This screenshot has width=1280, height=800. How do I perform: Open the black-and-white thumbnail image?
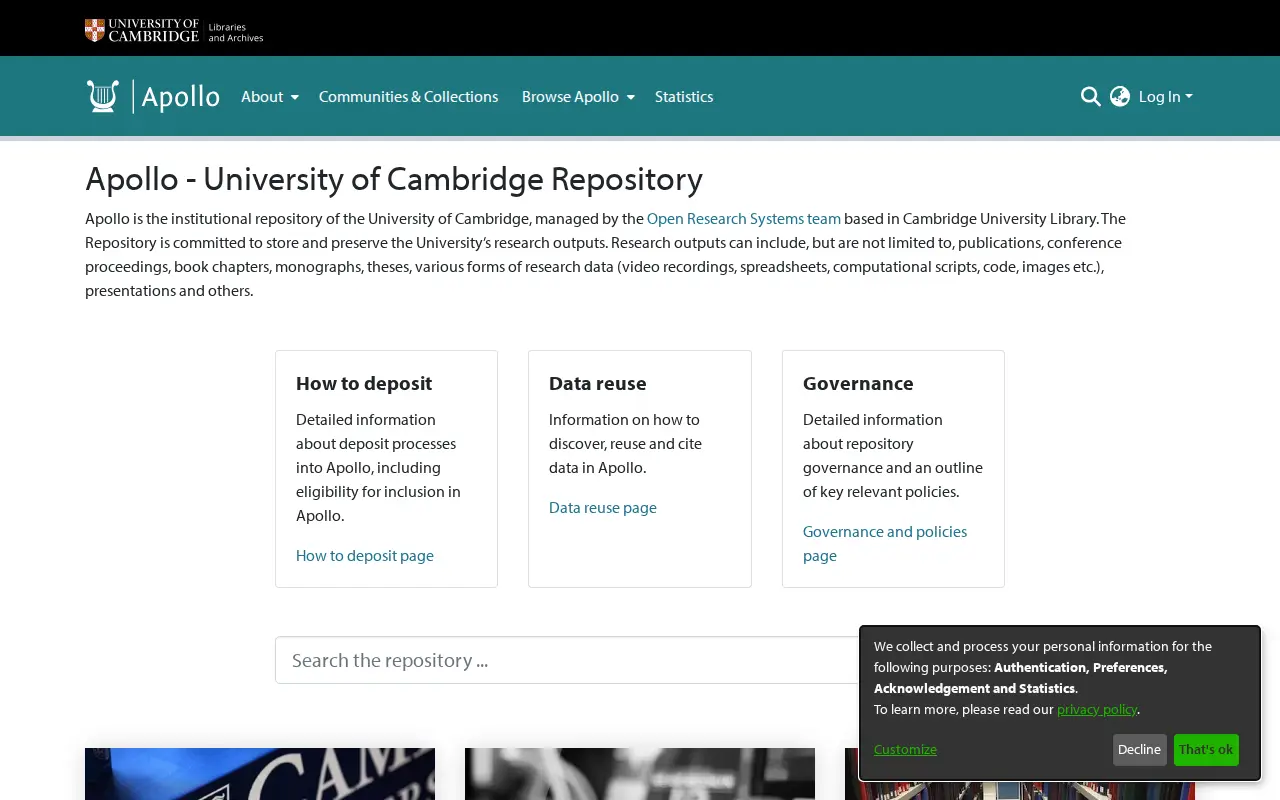coord(640,774)
